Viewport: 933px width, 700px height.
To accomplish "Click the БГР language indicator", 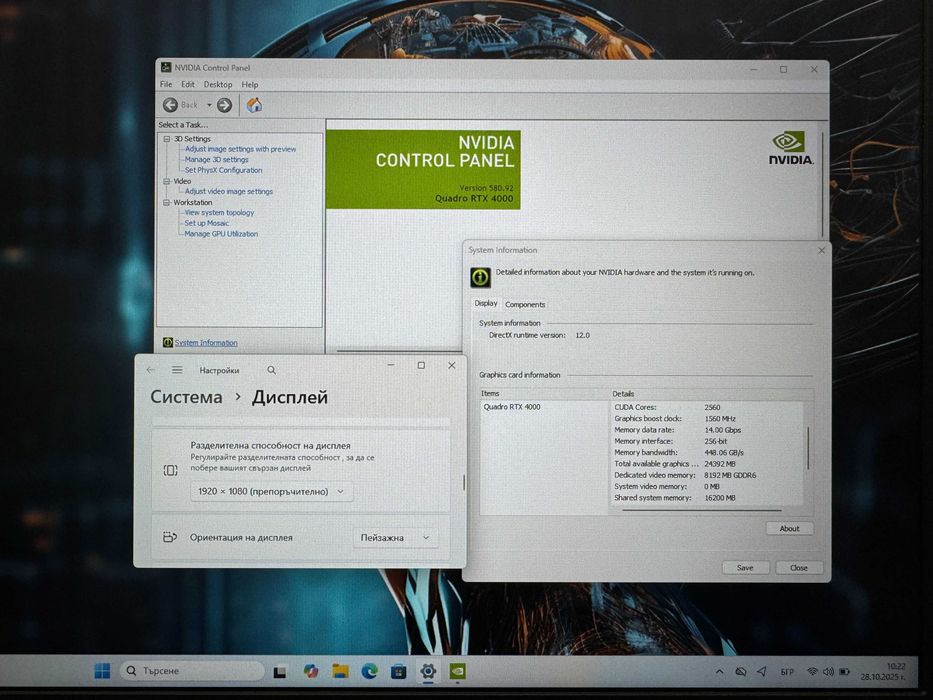I will (x=787, y=672).
